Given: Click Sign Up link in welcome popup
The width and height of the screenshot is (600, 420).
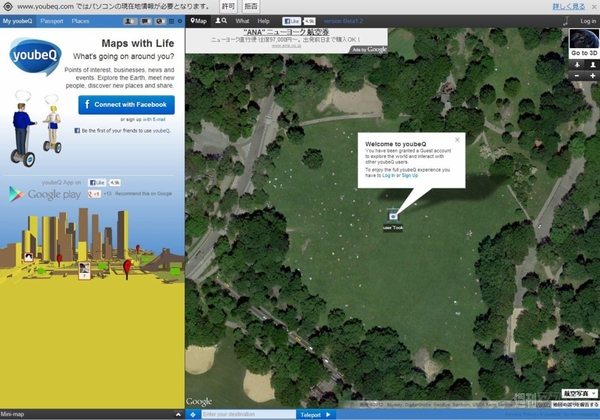Looking at the screenshot, I should (410, 175).
